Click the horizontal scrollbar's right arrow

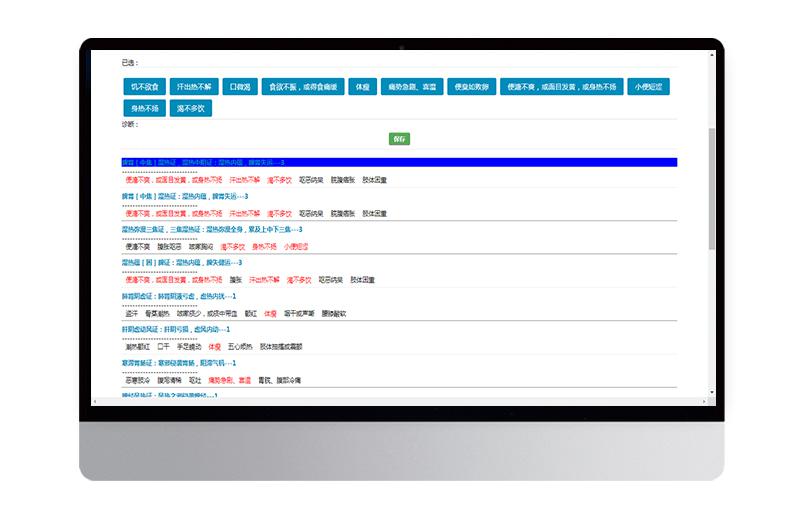704,401
